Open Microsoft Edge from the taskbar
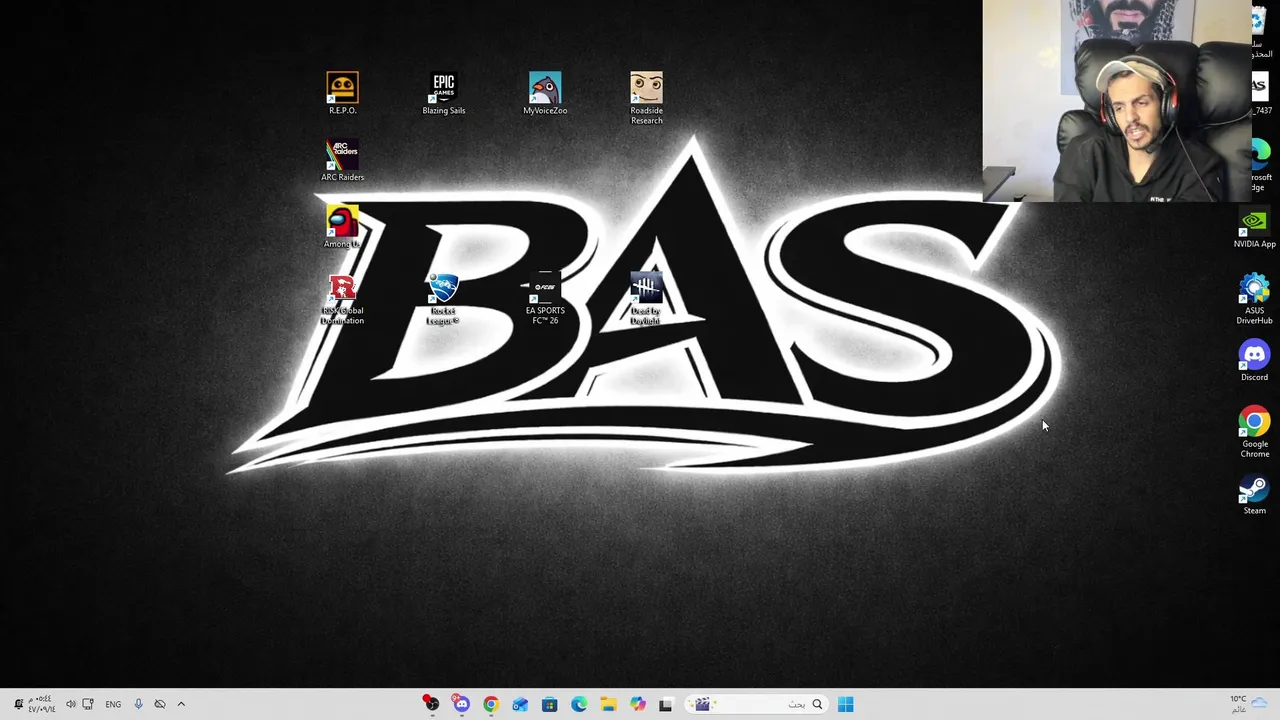Screen dimensions: 1280x720 tap(579, 704)
